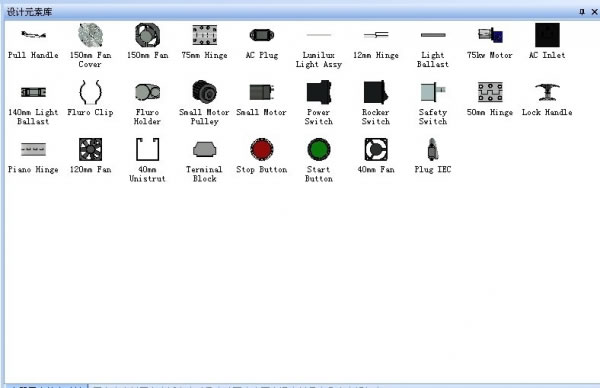This screenshot has width=600, height=388.
Task: Select the 40mm Unistrut profile
Action: tap(147, 149)
